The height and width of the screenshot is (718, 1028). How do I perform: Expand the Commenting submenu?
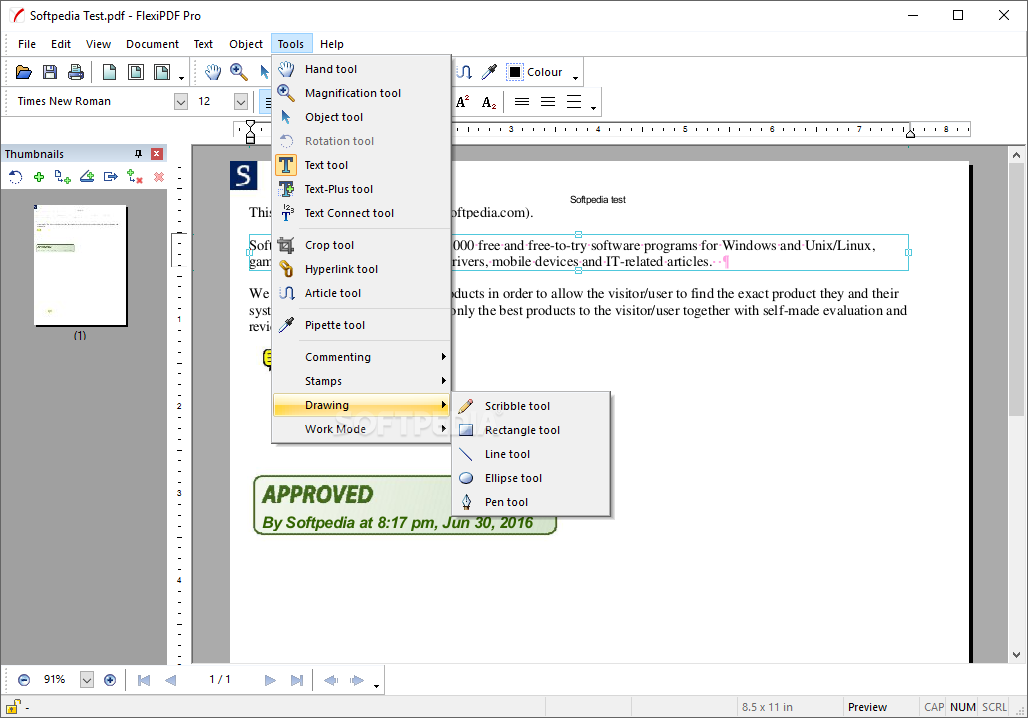click(361, 357)
